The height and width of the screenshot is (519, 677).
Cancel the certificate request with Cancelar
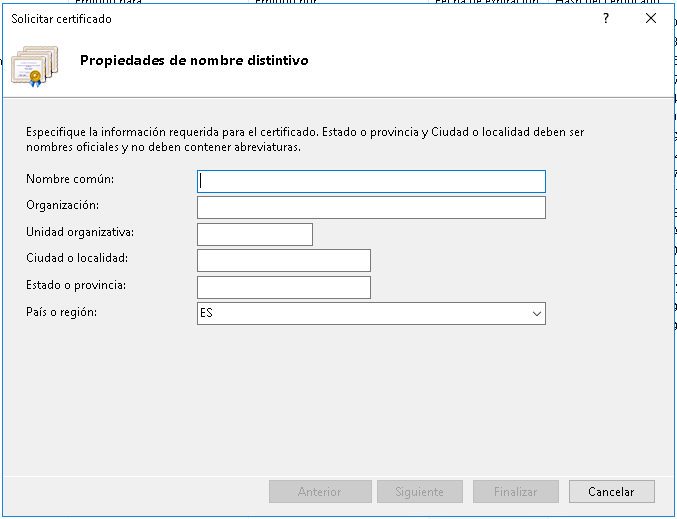point(611,492)
